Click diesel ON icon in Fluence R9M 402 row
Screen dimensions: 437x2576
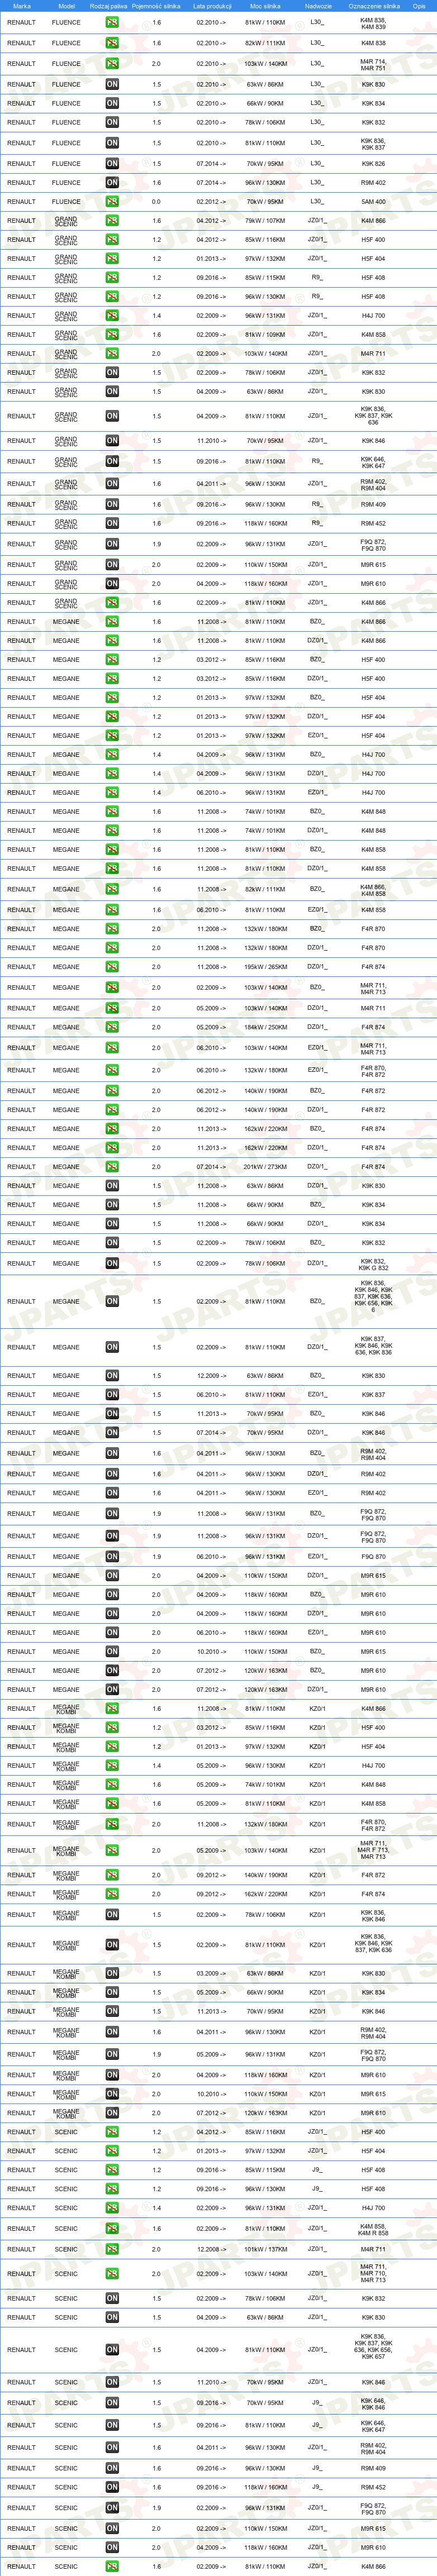pyautogui.click(x=112, y=183)
